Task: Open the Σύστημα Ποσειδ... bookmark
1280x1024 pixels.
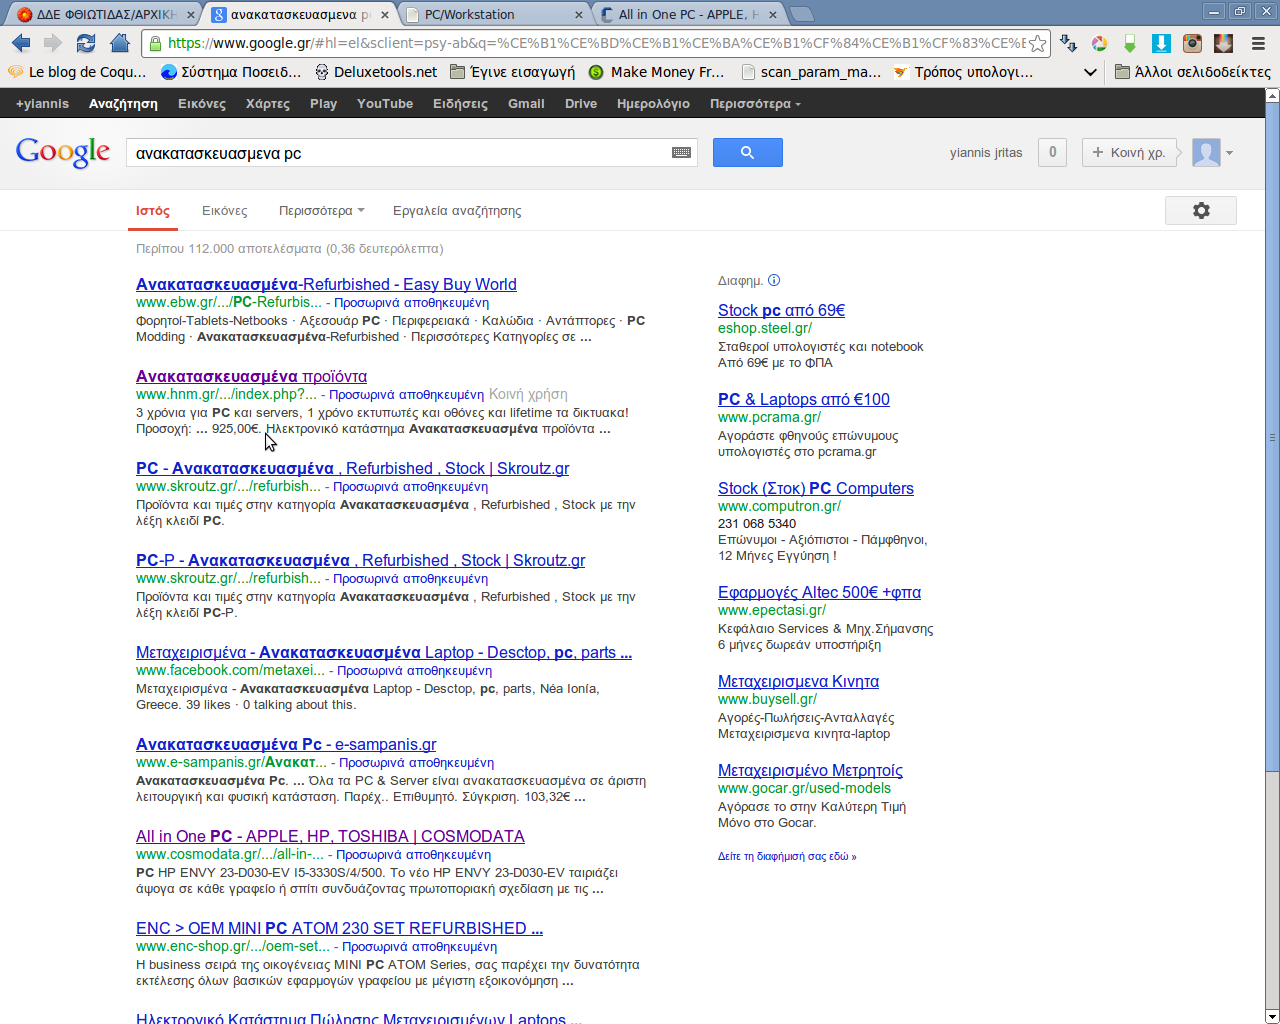Action: coord(231,72)
